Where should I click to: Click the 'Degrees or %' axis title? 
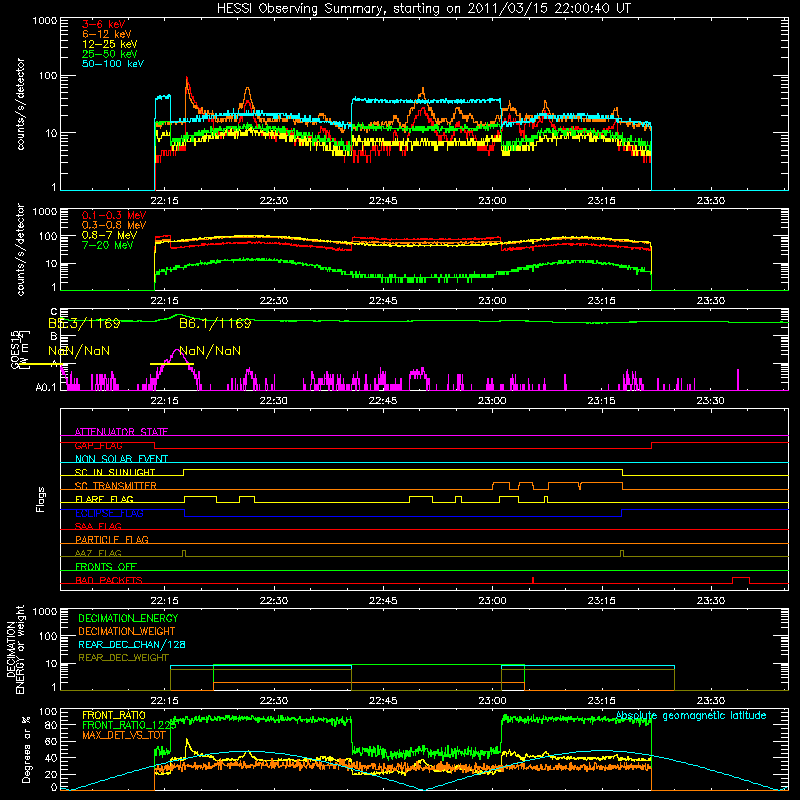point(26,749)
